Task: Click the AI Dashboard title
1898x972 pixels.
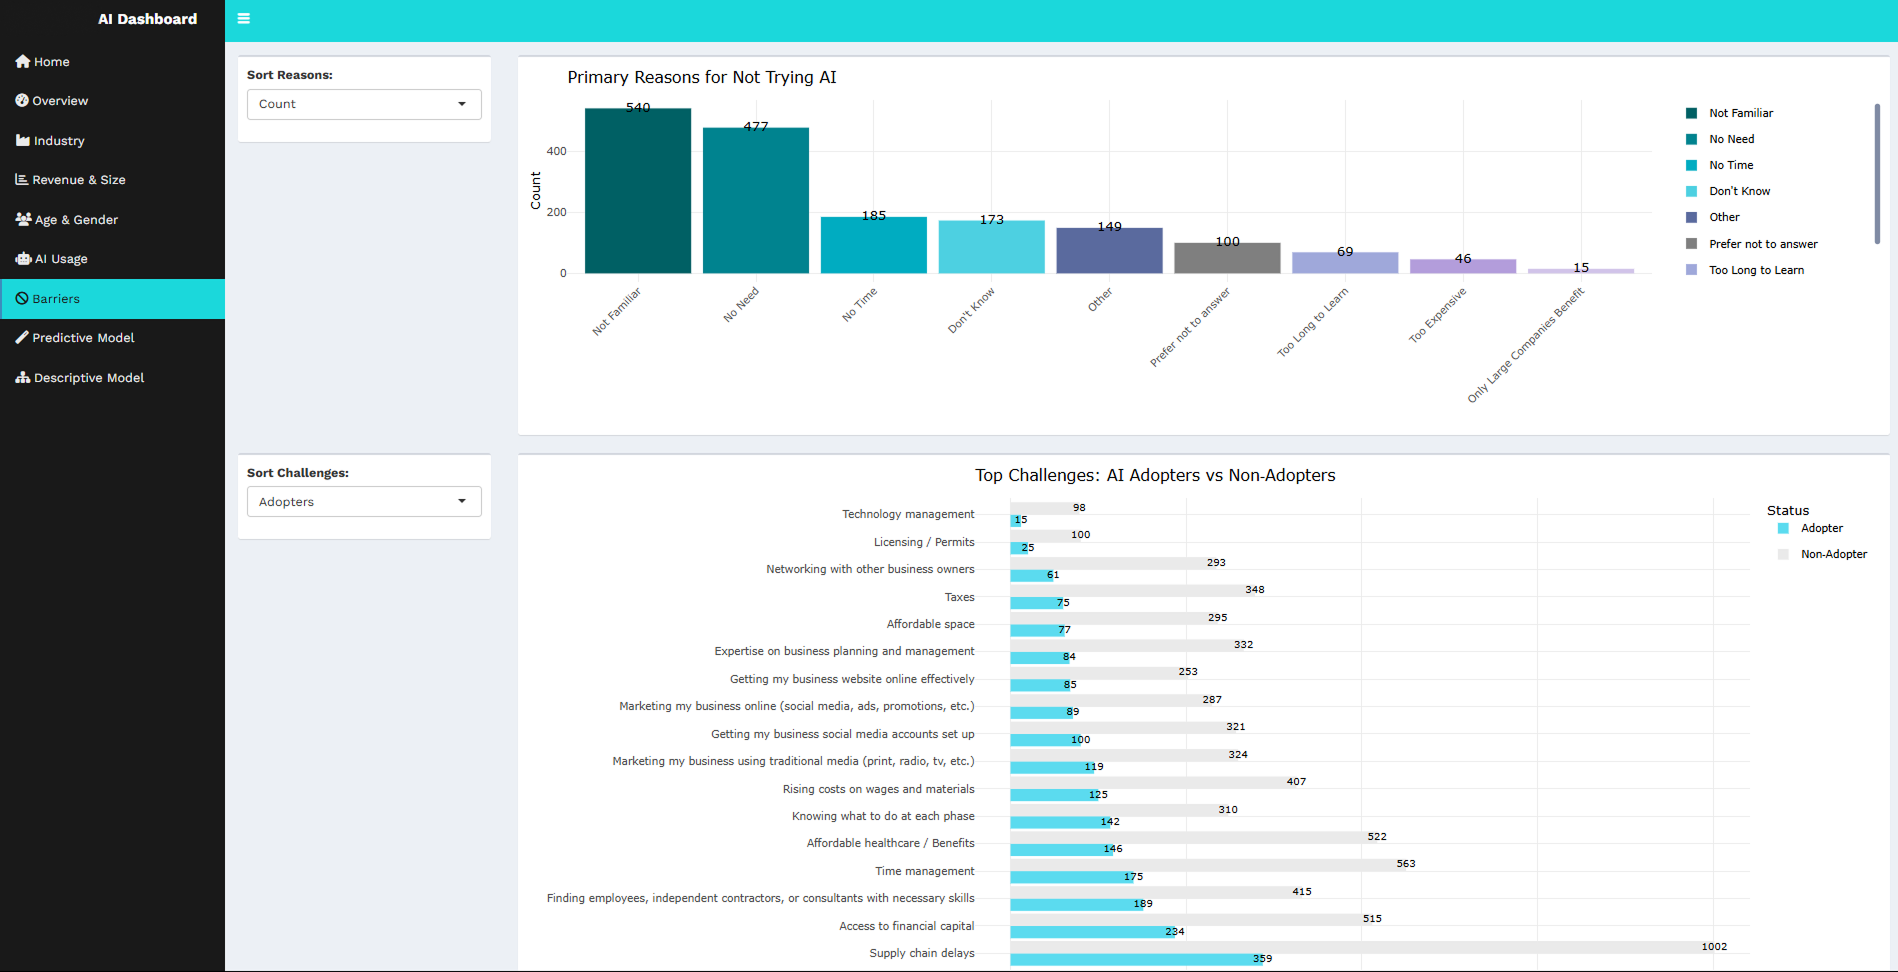Action: pos(147,18)
